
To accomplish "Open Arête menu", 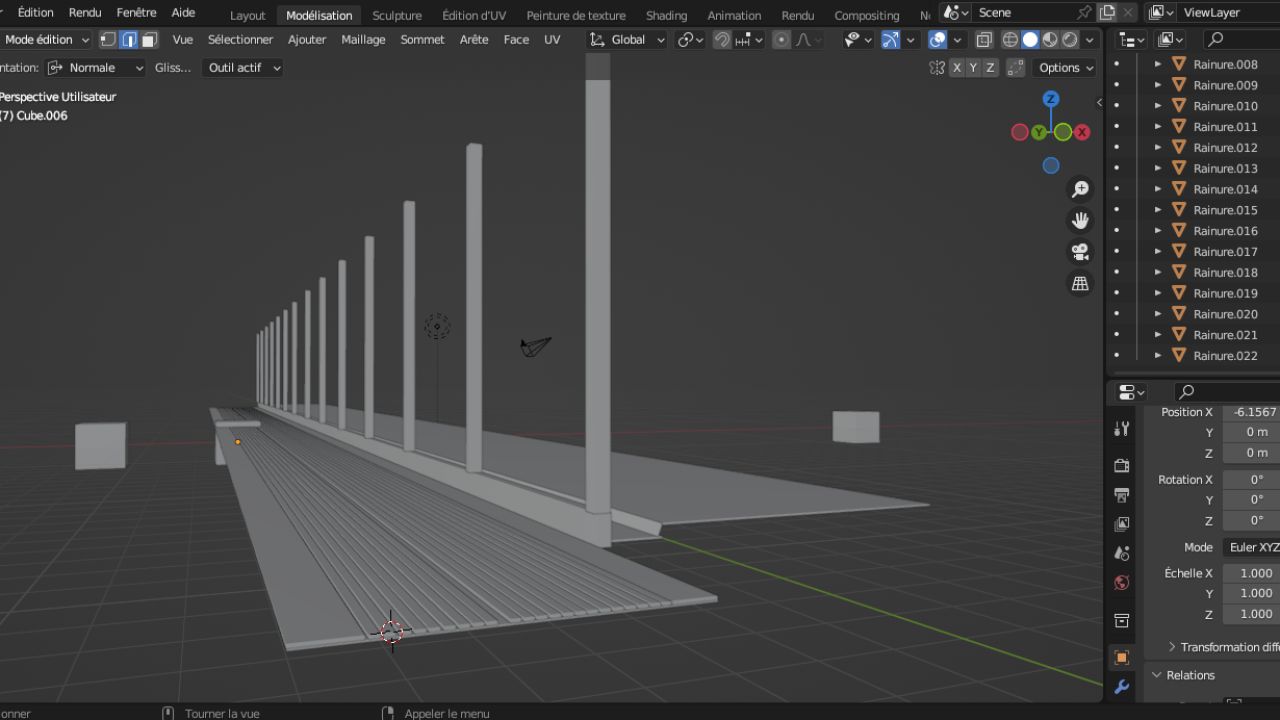I will [474, 40].
